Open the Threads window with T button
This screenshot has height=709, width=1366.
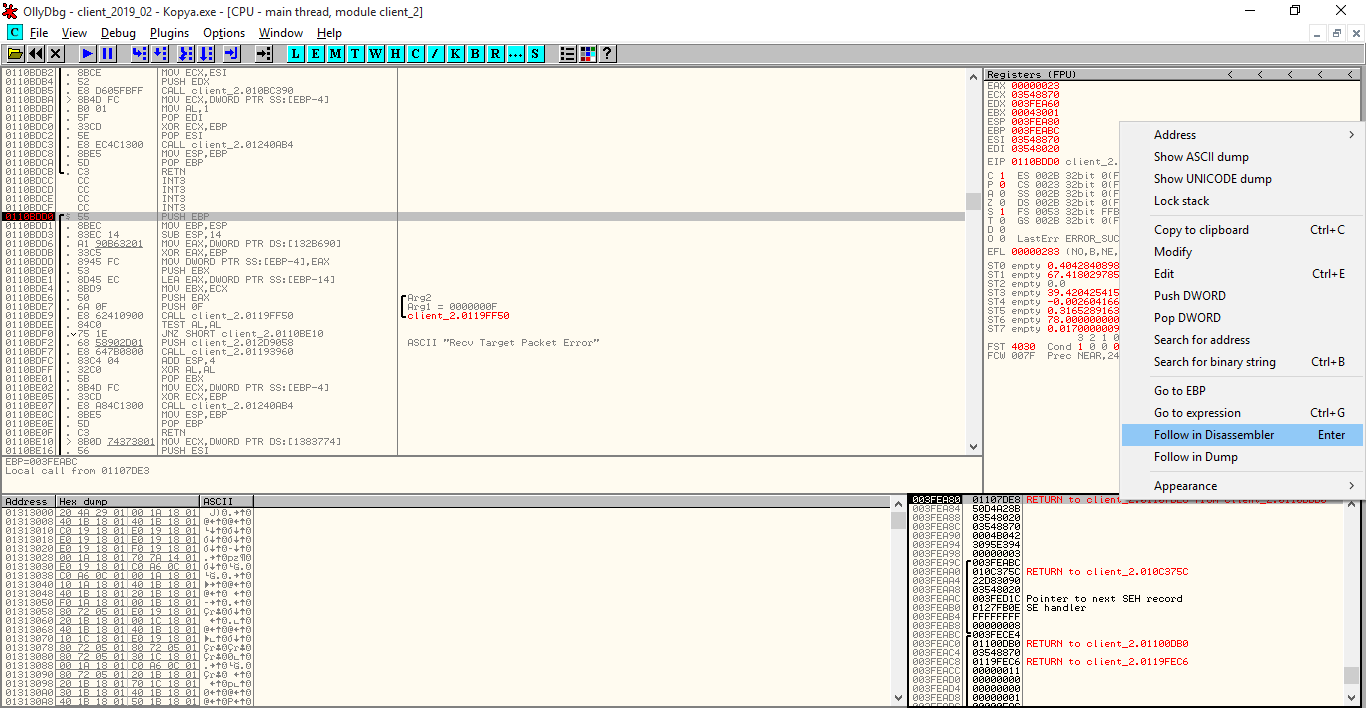(356, 53)
